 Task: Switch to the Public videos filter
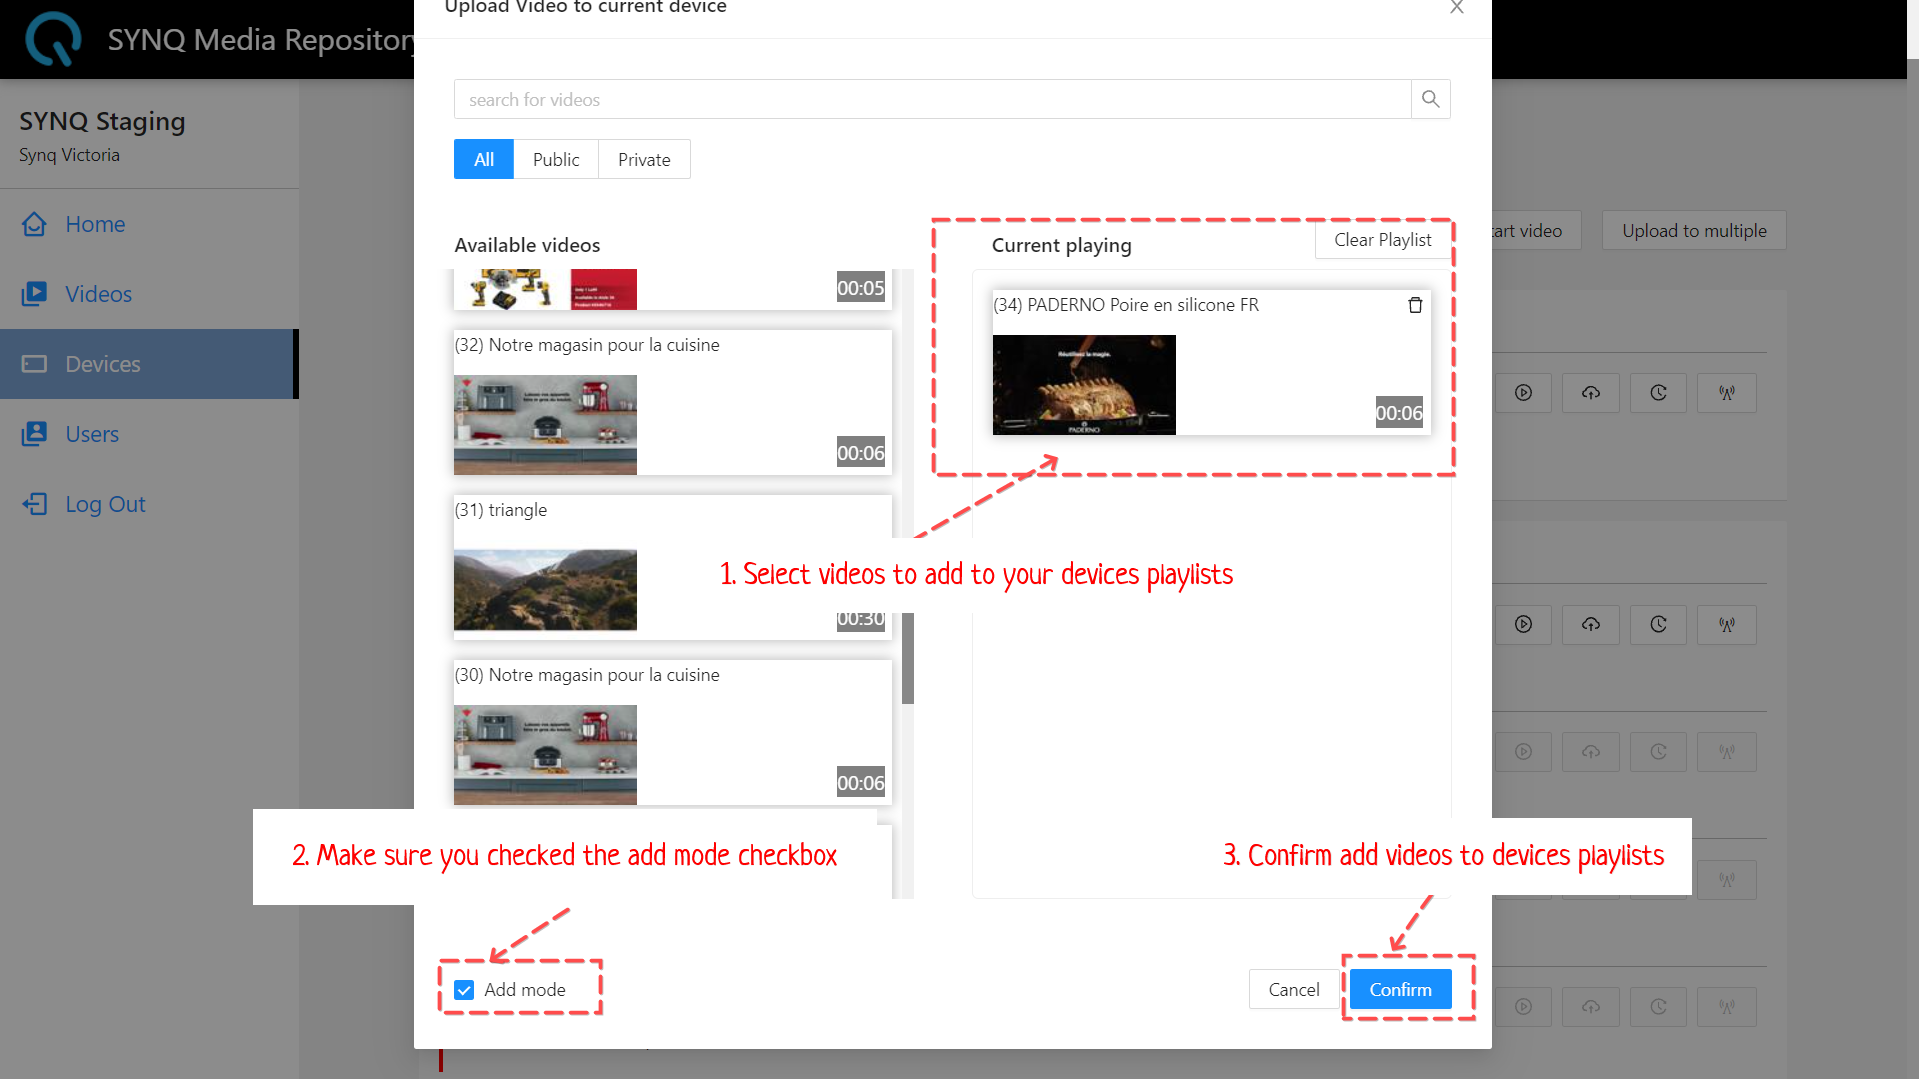tap(555, 160)
